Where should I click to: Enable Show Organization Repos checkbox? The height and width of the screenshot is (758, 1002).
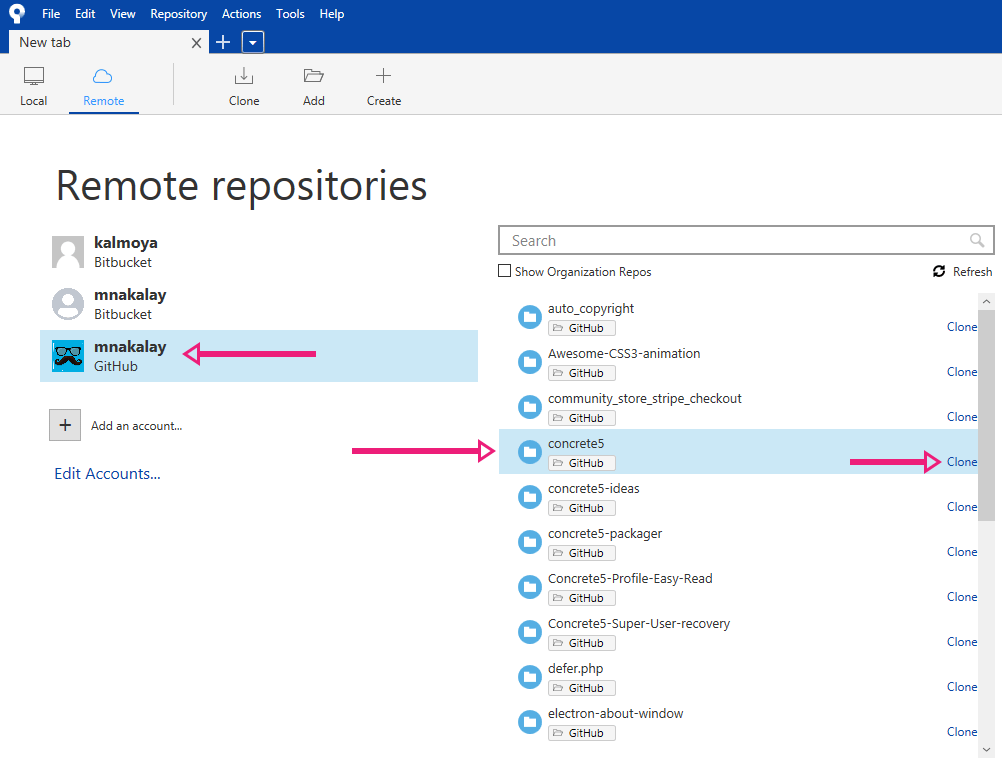504,271
